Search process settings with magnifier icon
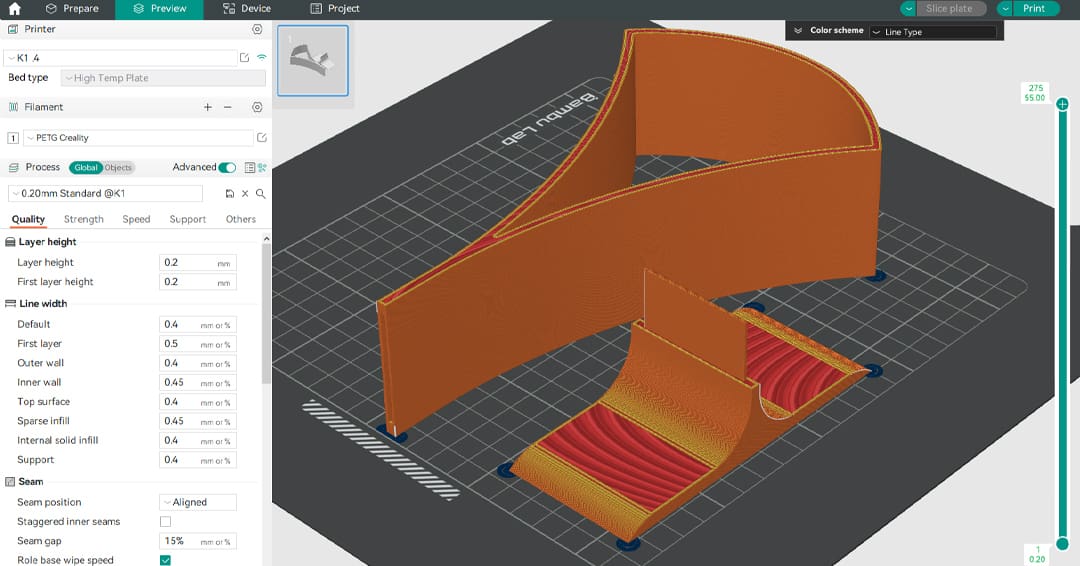The width and height of the screenshot is (1080, 566). [x=261, y=194]
